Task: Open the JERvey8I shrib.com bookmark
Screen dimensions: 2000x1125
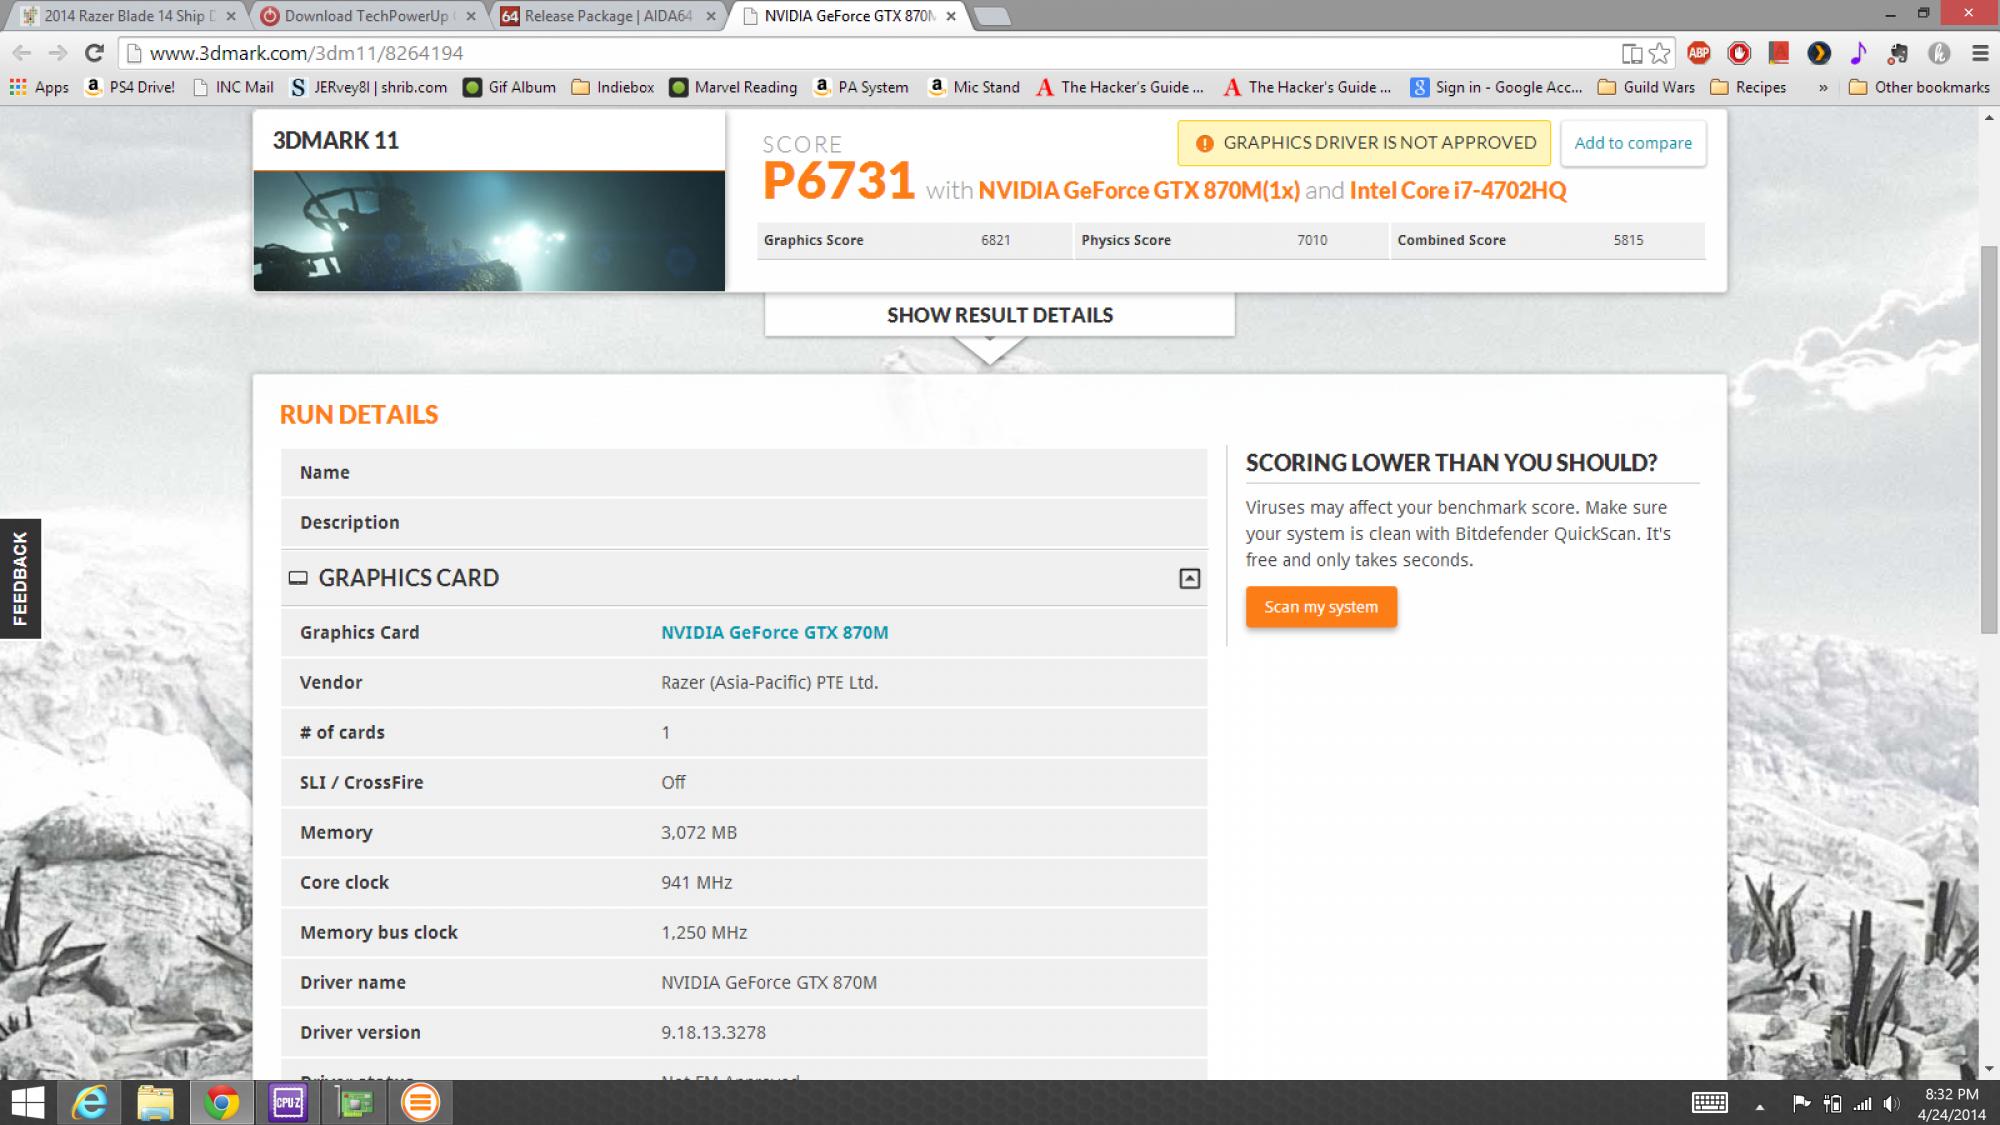Action: coord(368,87)
